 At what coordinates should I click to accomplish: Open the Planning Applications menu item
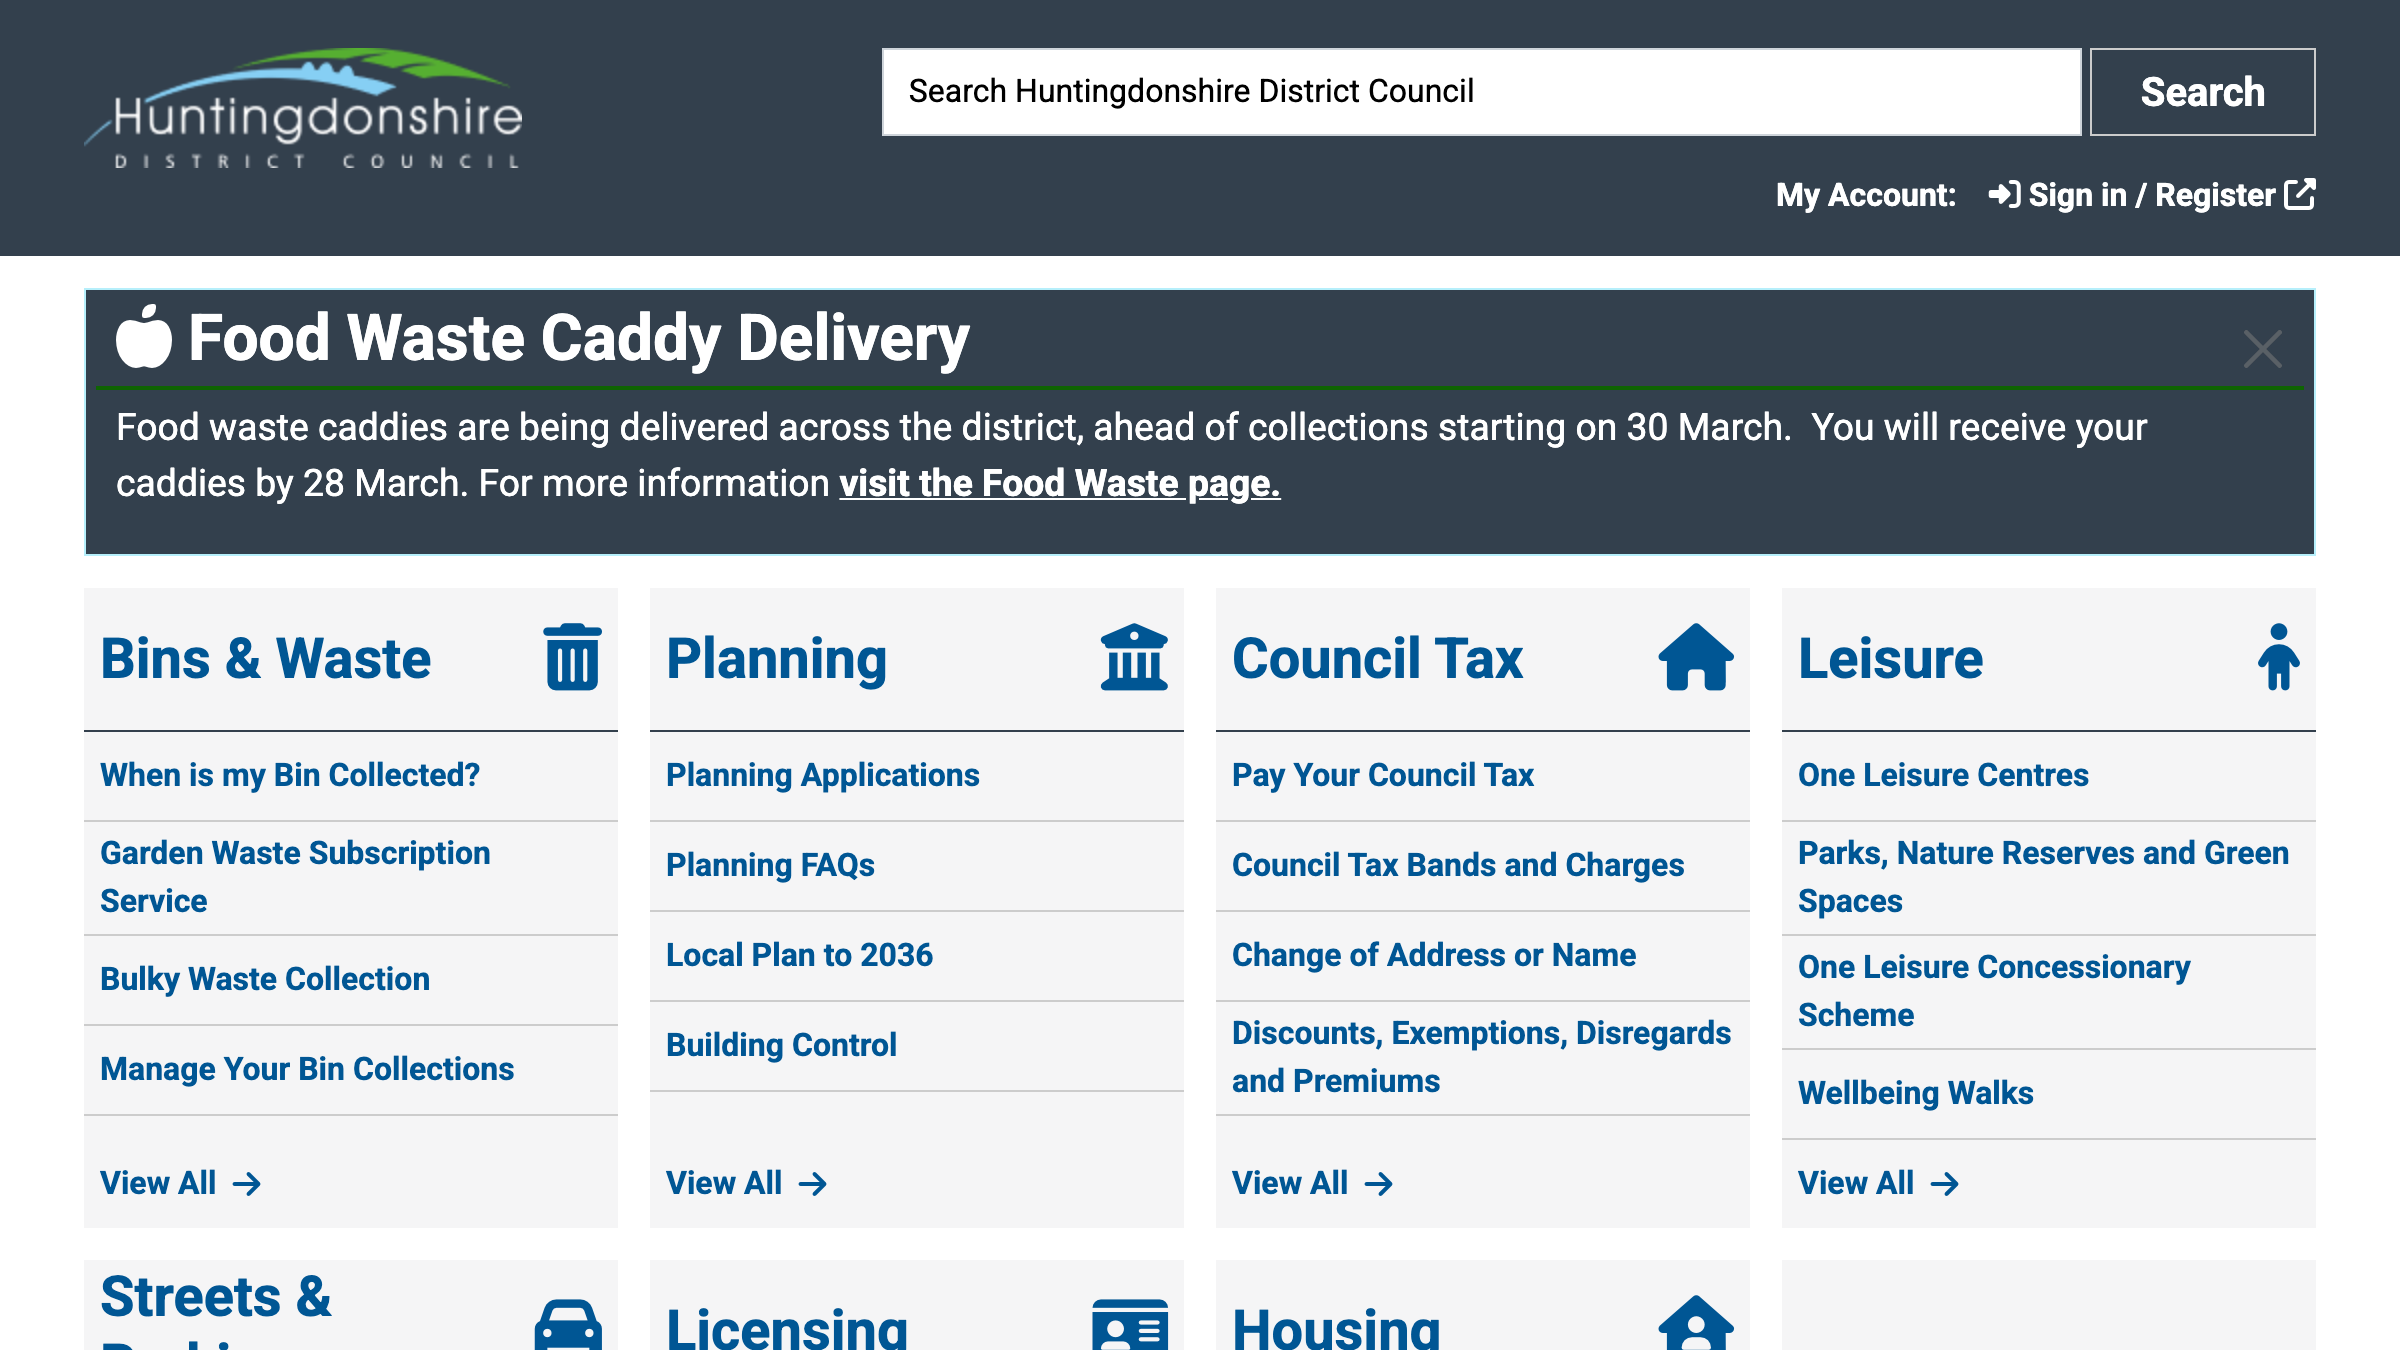coord(822,775)
